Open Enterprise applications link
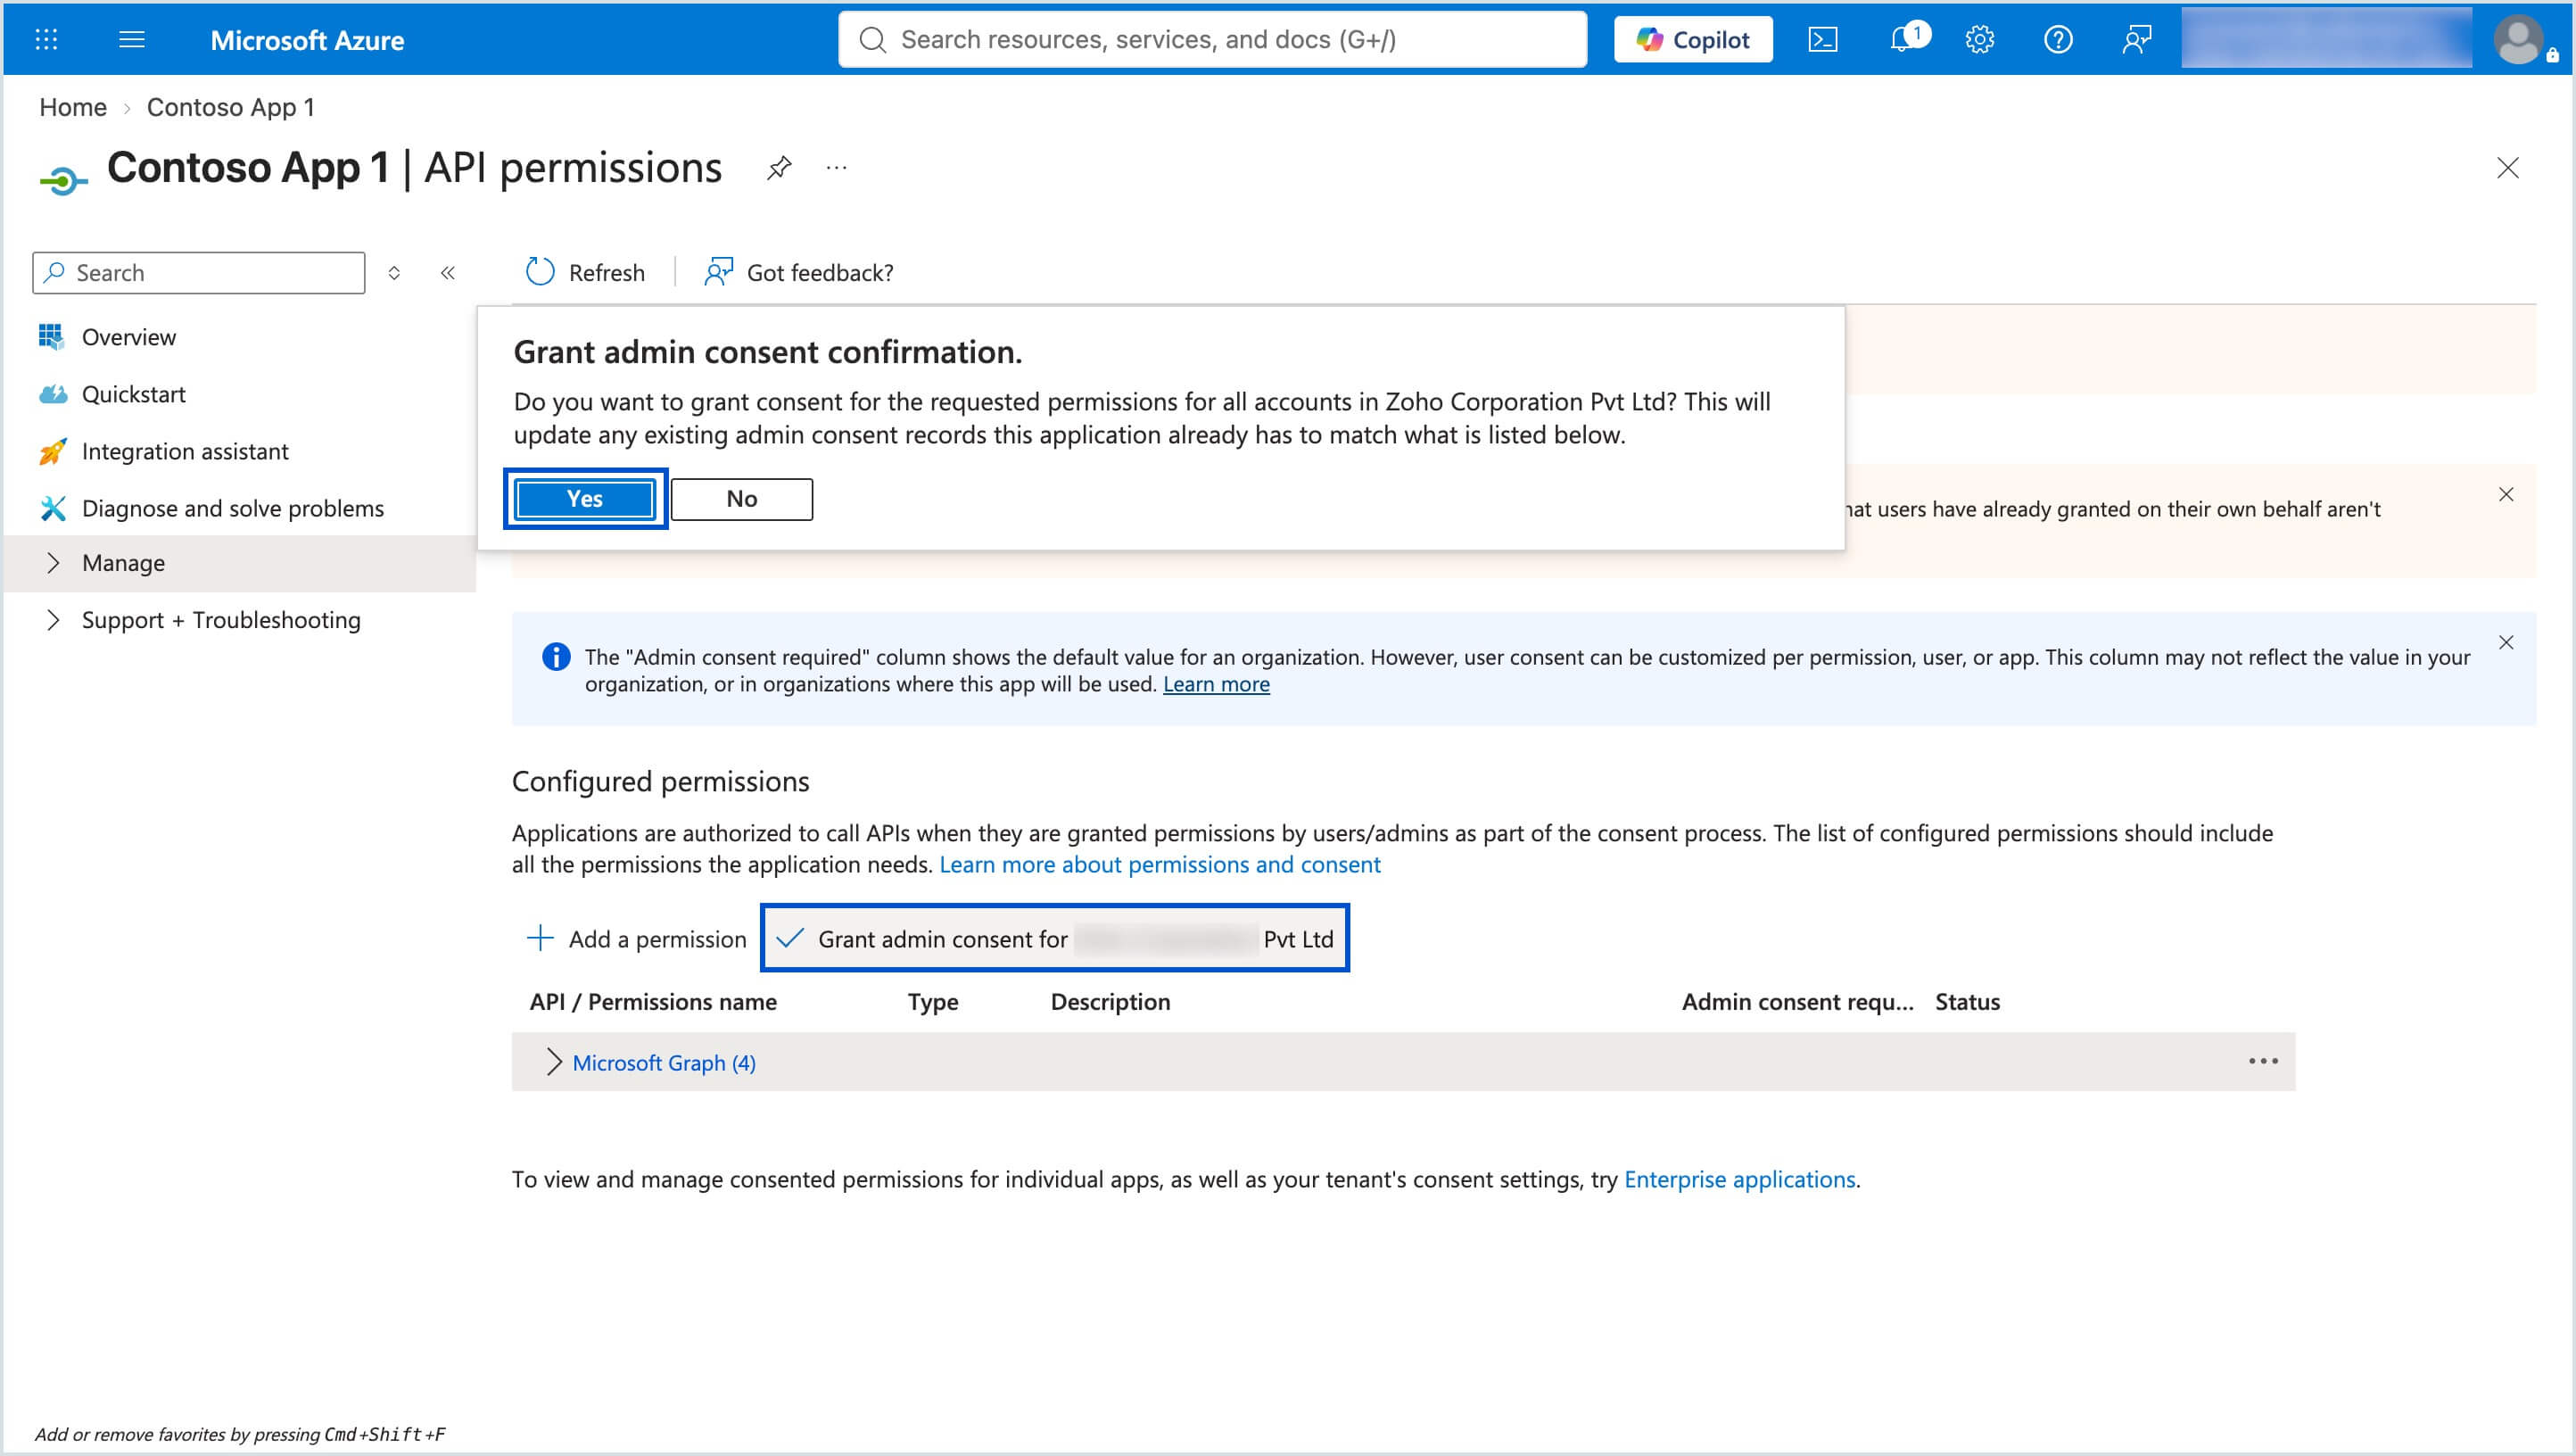2576x1456 pixels. 1739,1179
